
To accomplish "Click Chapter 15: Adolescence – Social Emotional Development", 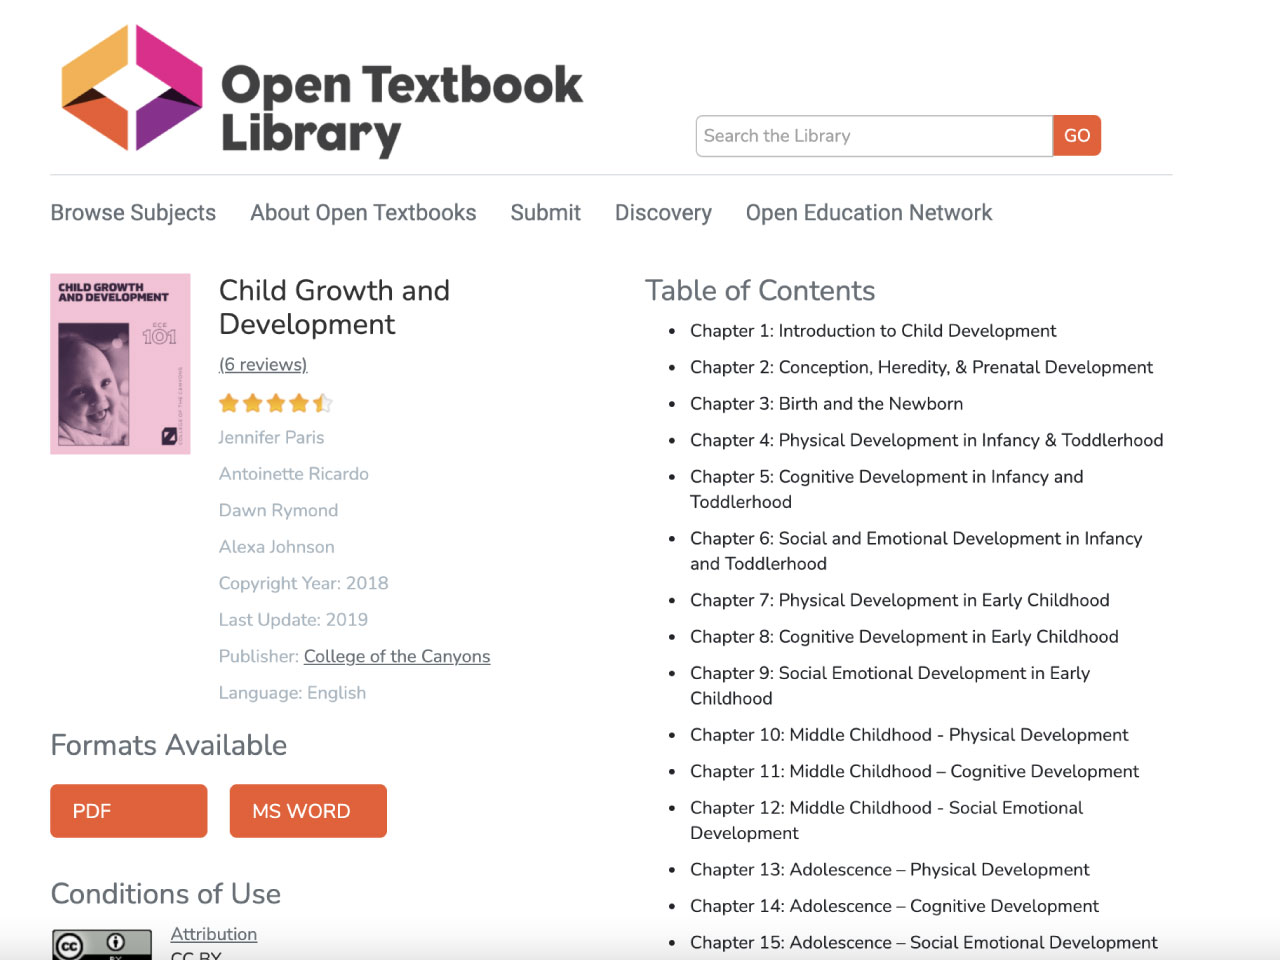I will click(x=924, y=943).
